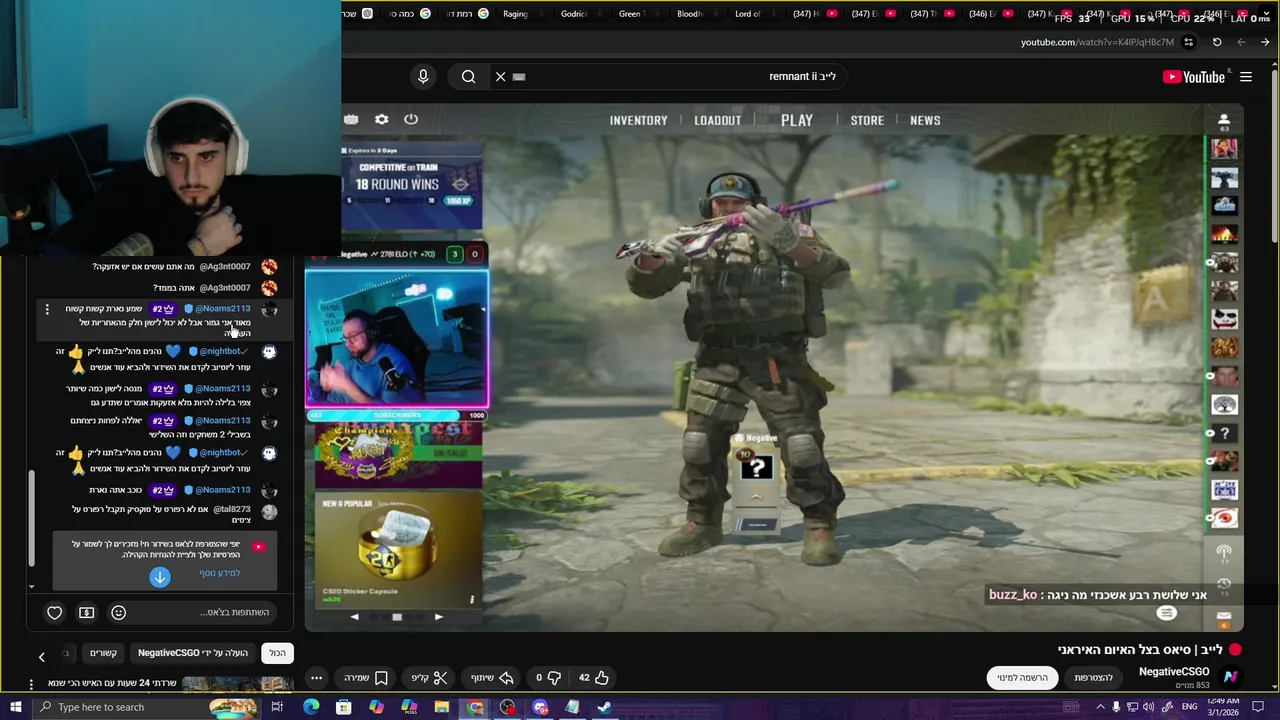Open the chat emoji picker
This screenshot has height=720, width=1280.
pos(118,612)
